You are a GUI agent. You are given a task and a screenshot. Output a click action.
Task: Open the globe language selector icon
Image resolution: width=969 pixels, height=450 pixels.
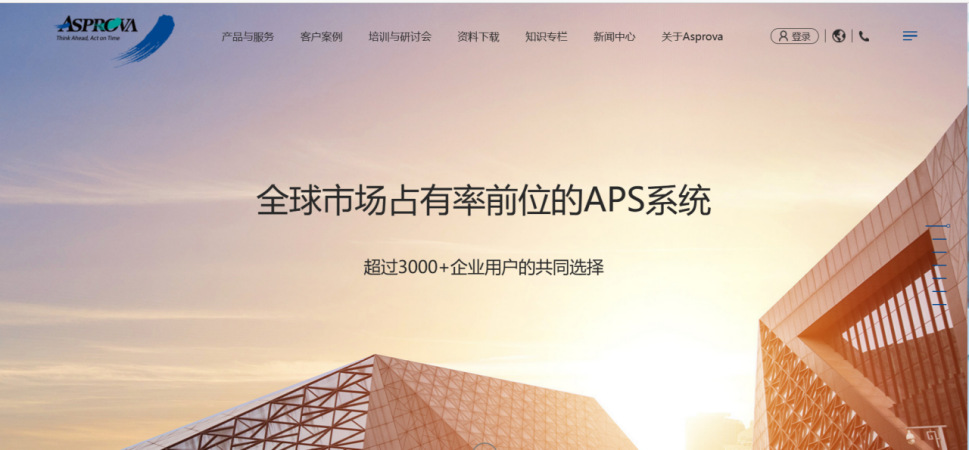(839, 36)
